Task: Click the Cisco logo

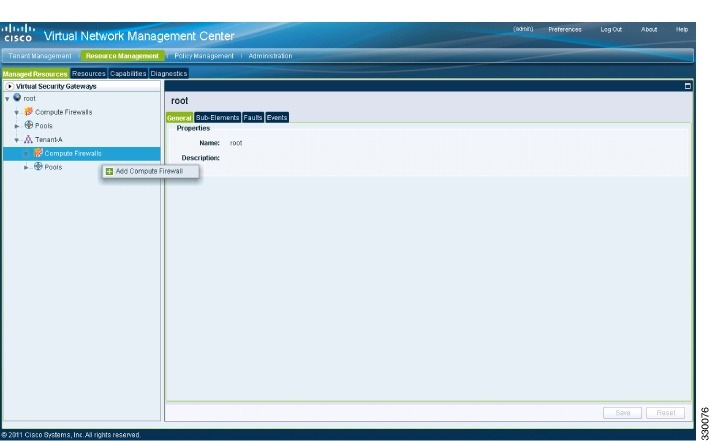Action: (18, 33)
